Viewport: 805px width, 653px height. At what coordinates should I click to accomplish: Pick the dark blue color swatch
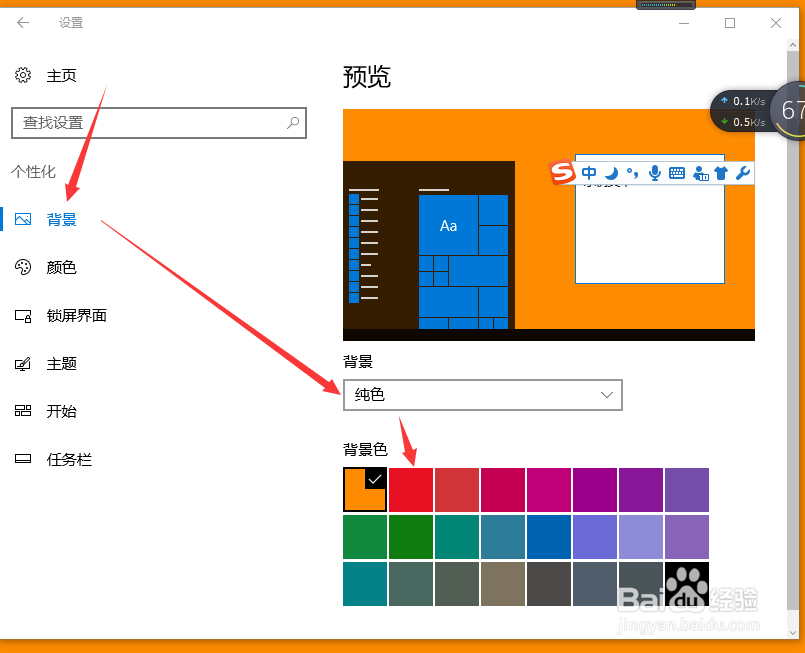click(x=549, y=537)
